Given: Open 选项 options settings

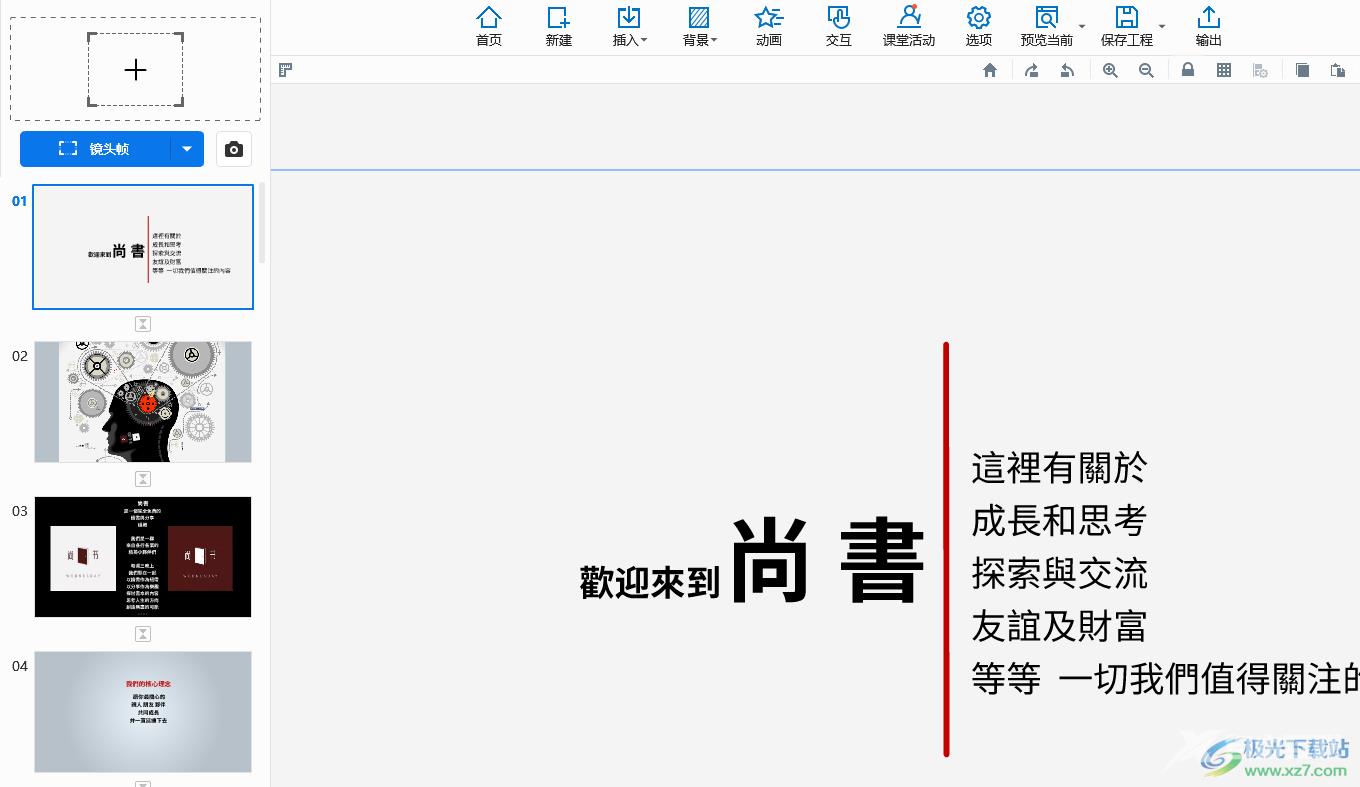Looking at the screenshot, I should click(979, 26).
